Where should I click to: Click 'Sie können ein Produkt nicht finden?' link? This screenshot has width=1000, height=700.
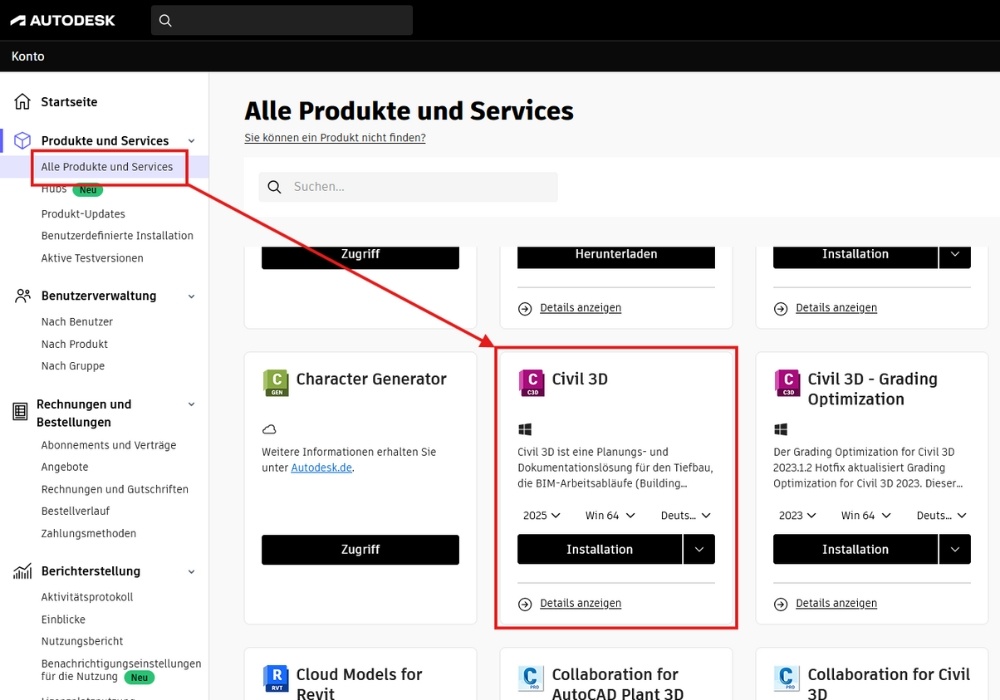pyautogui.click(x=335, y=138)
